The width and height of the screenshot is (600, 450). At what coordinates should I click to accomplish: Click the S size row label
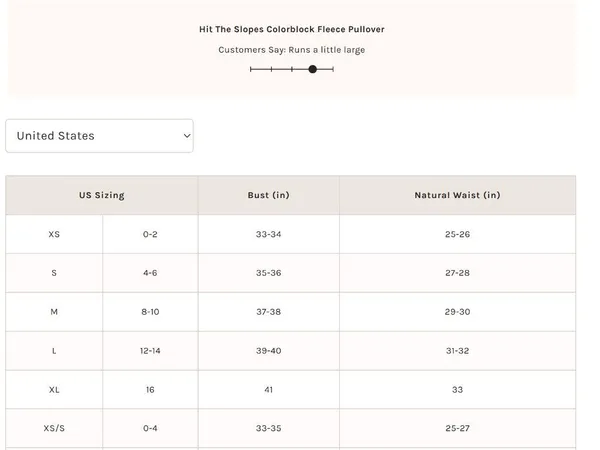coord(54,273)
